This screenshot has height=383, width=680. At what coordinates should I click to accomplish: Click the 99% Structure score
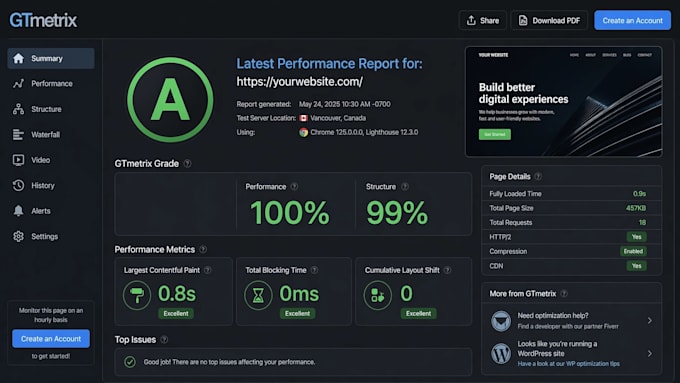(397, 213)
